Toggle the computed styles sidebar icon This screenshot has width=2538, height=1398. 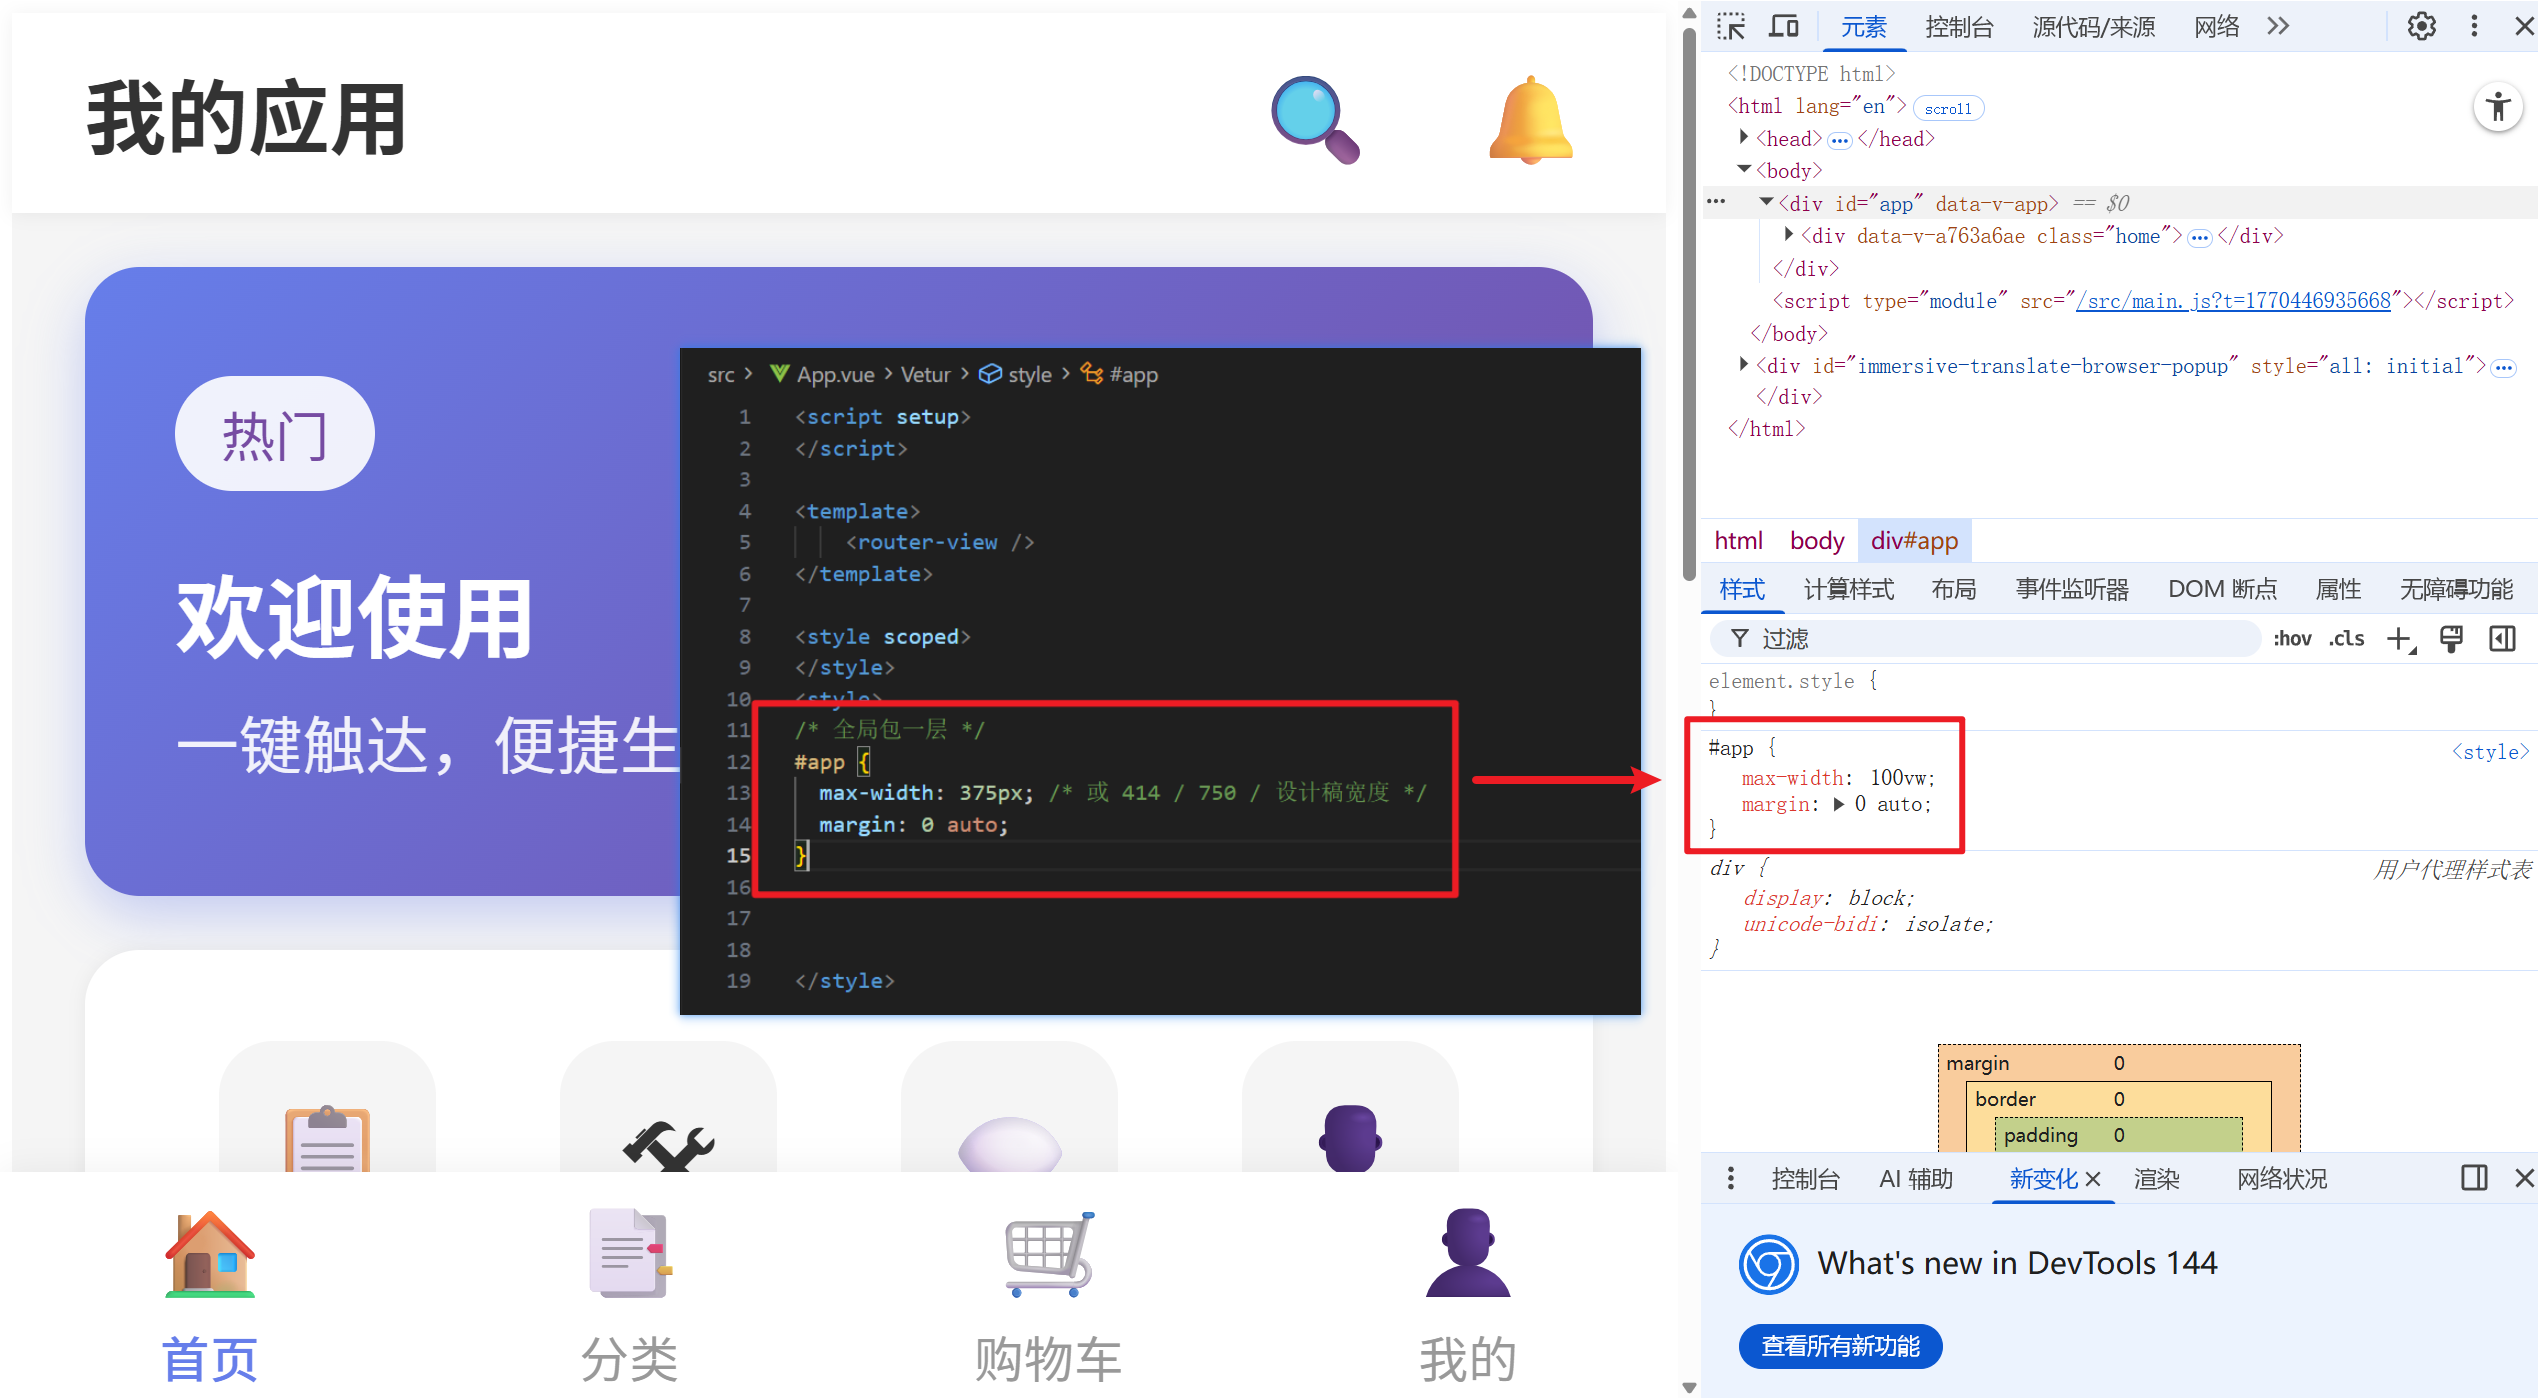2502,639
